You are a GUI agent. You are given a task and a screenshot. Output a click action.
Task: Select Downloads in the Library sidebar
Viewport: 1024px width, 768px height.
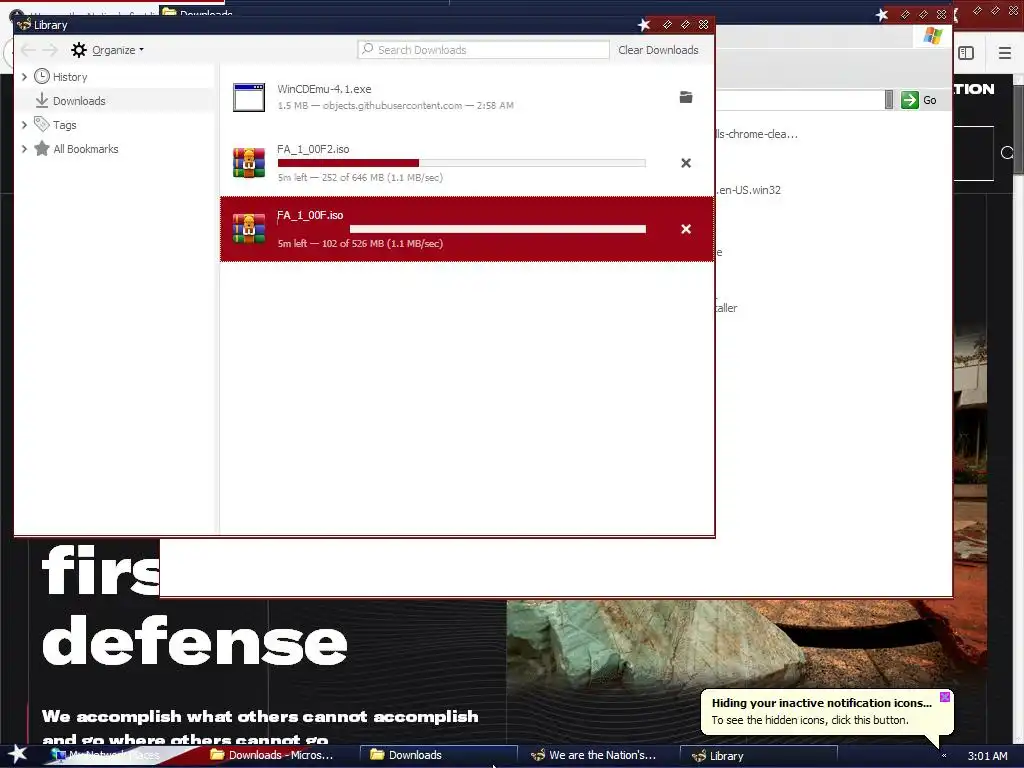115,101
